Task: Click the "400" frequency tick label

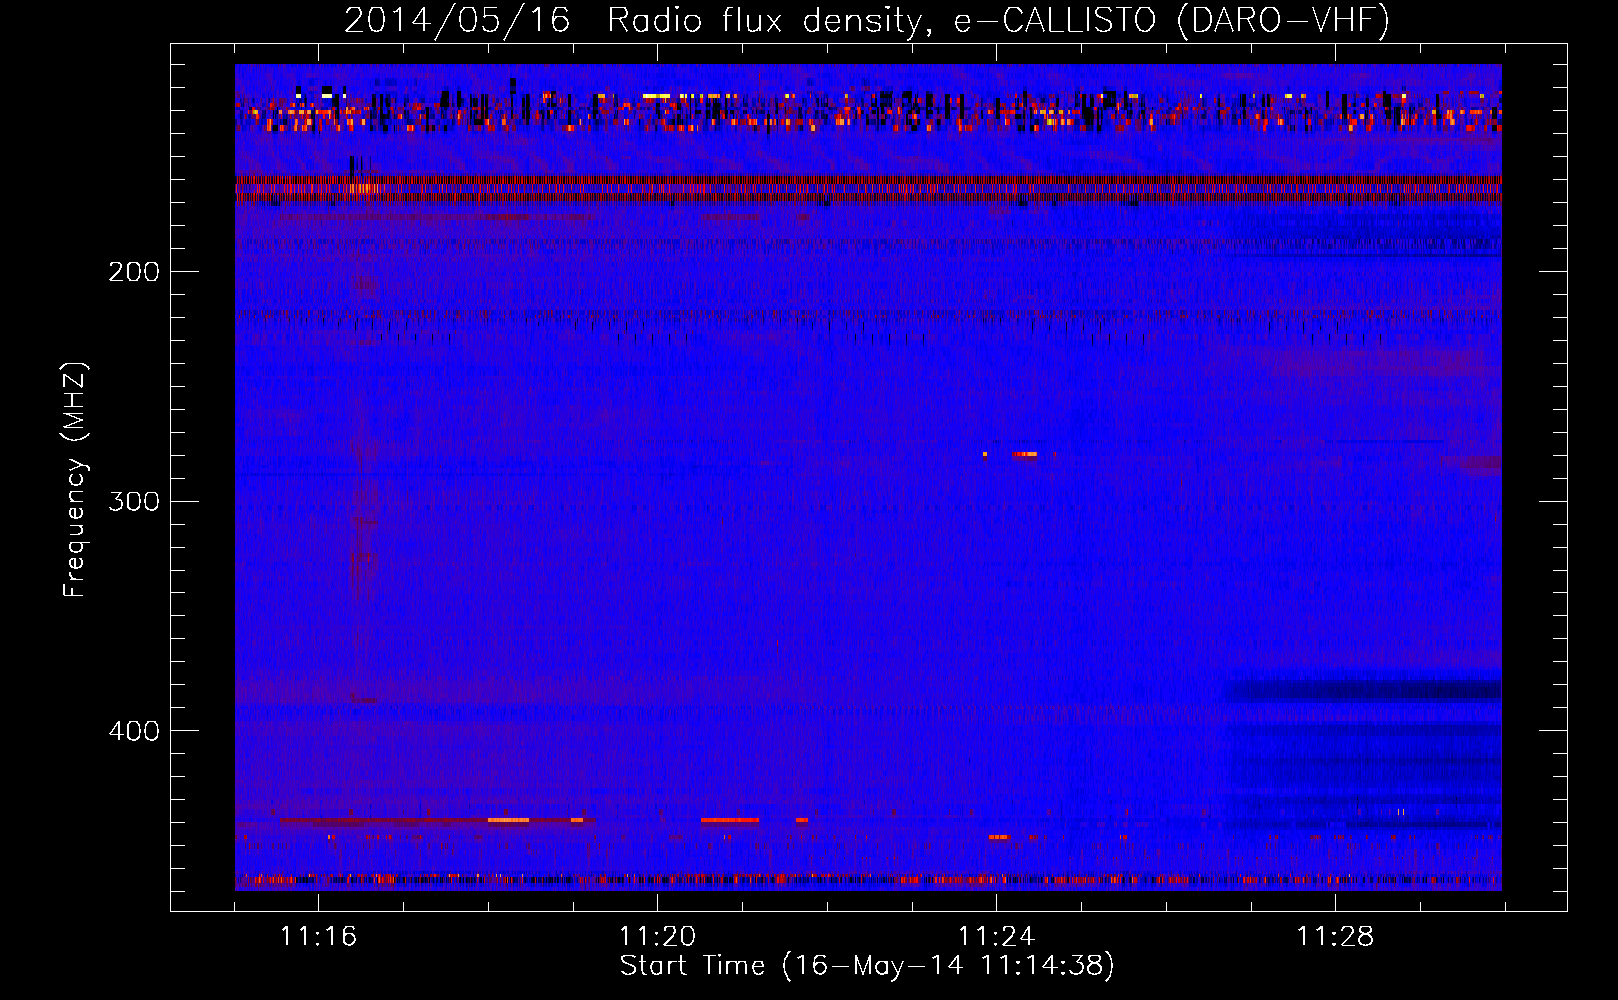Action: click(134, 730)
